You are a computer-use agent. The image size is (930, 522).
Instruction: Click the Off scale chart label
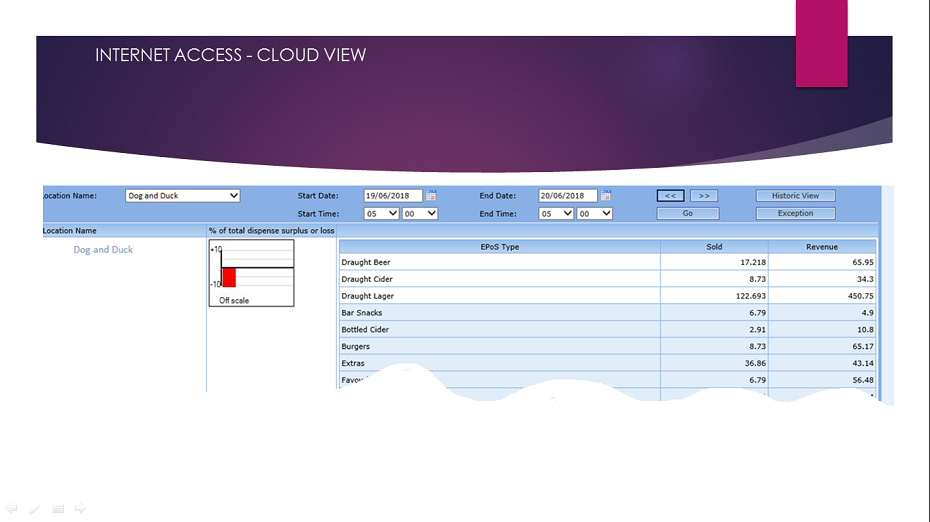(x=234, y=301)
